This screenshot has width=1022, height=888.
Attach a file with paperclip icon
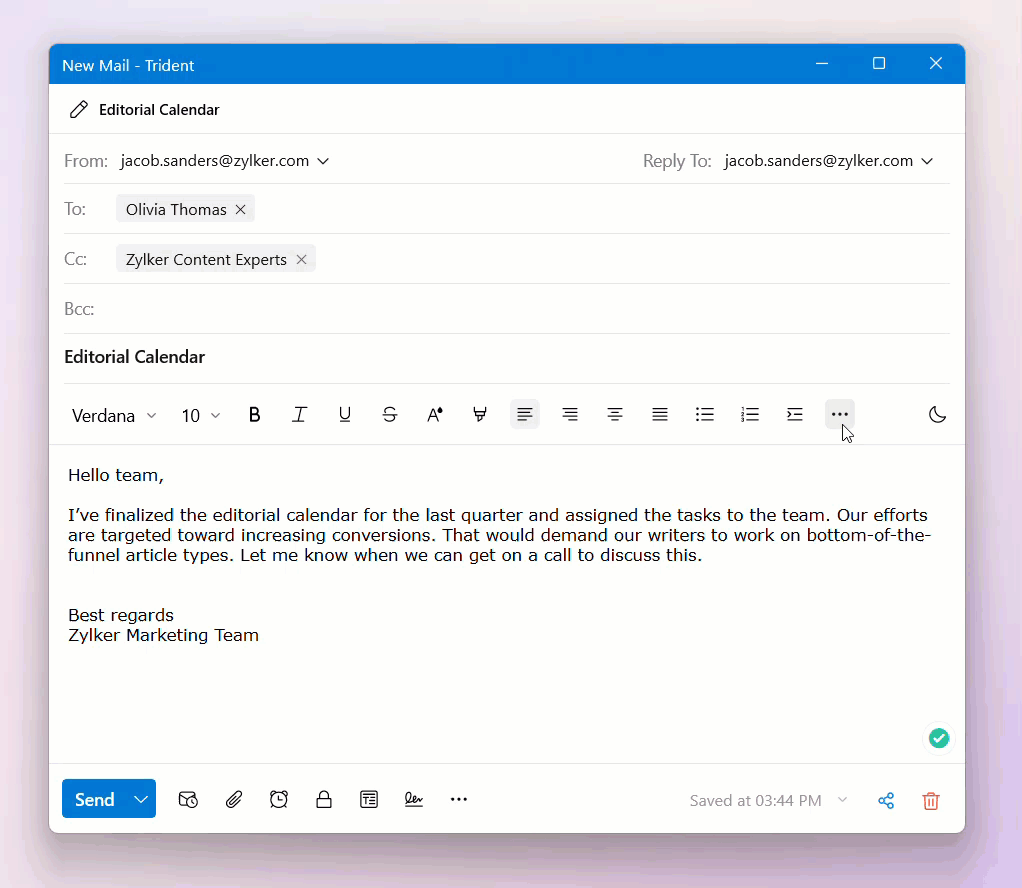(x=234, y=799)
